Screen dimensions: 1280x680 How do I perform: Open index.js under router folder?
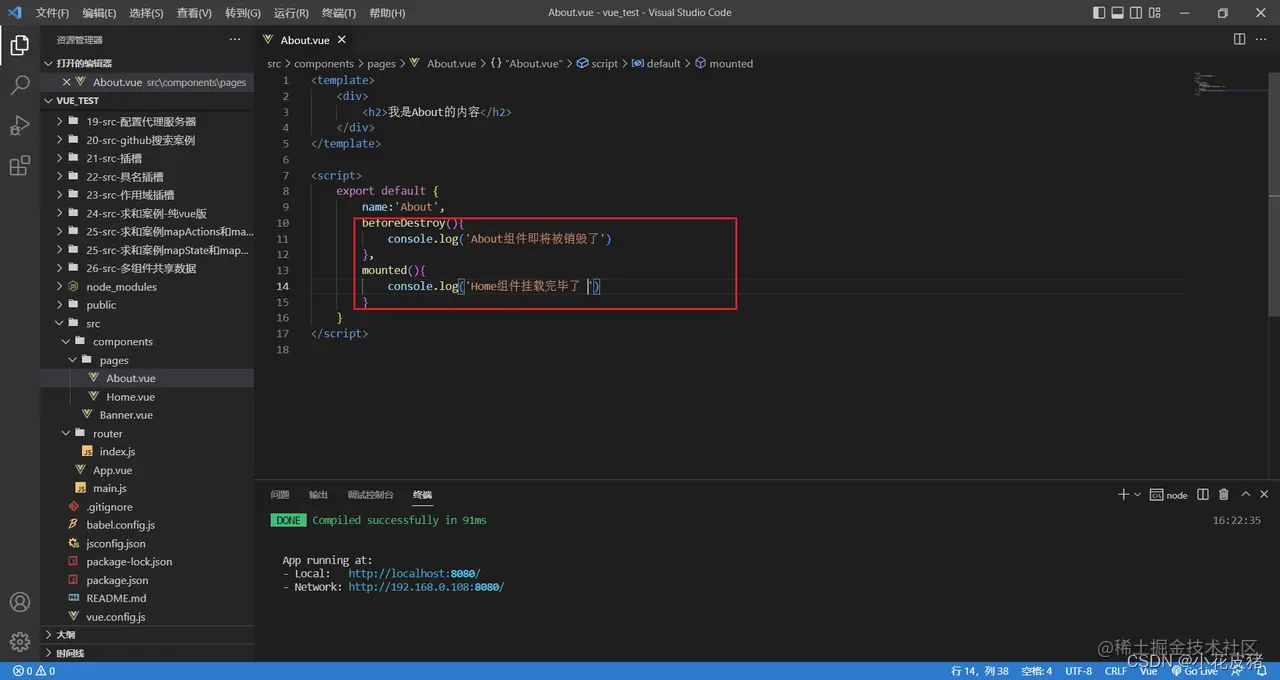coord(147,451)
